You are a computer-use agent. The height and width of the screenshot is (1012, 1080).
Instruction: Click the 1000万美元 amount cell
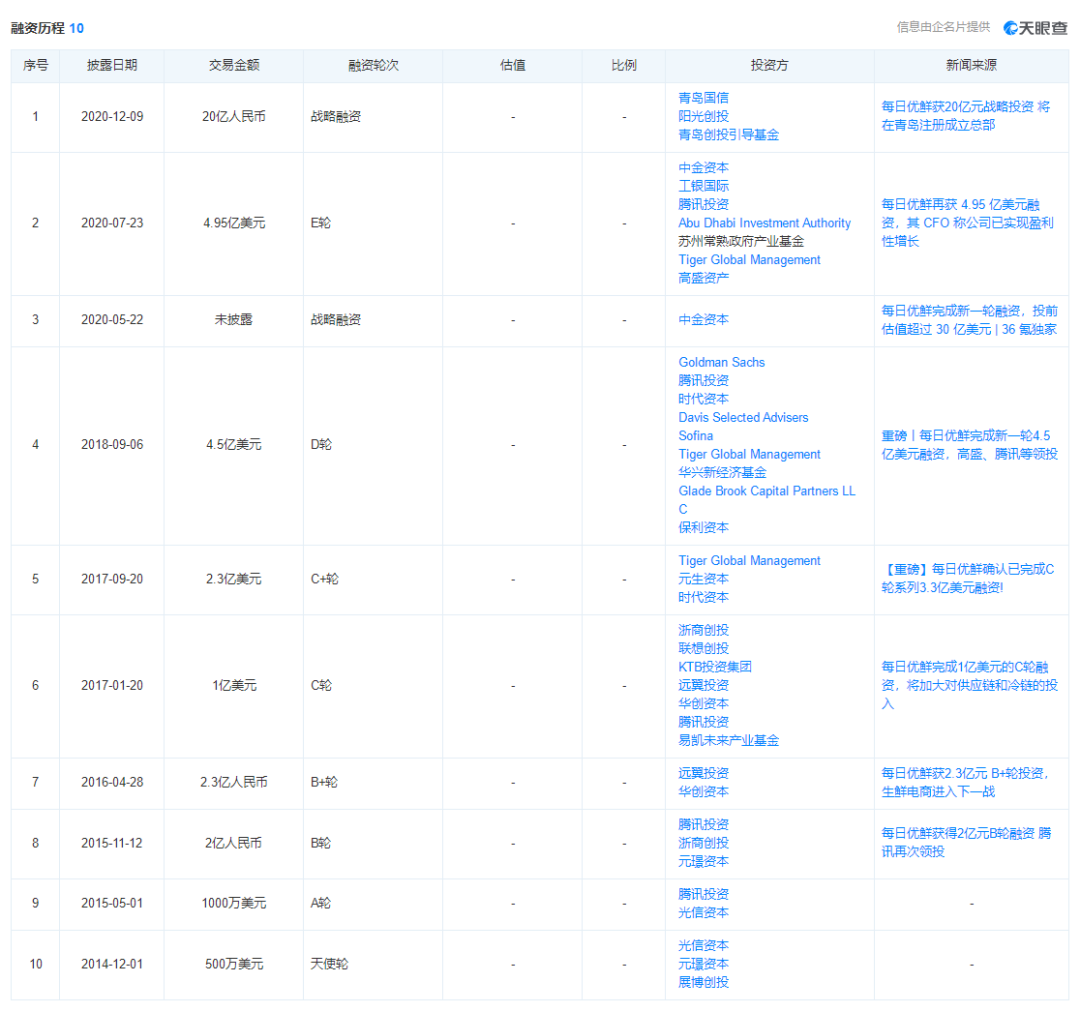tap(234, 903)
